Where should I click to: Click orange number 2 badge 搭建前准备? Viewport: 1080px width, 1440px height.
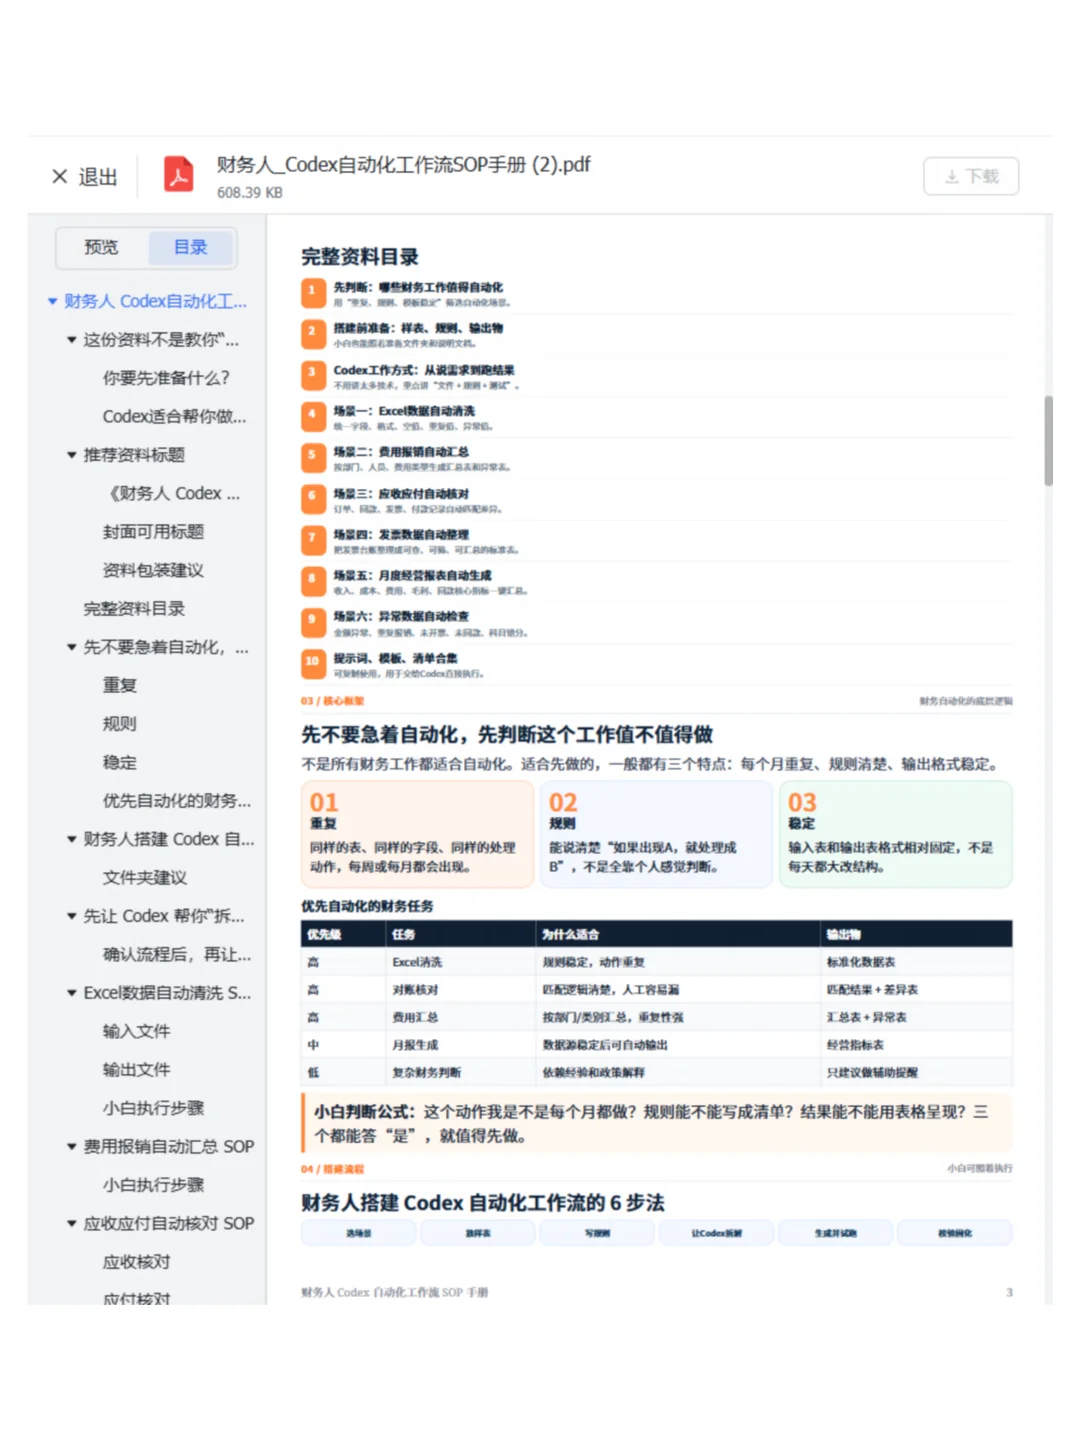pos(312,332)
